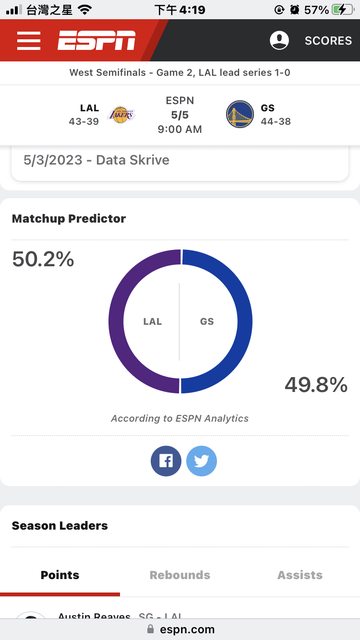Tap the lock icon beside espn.com
The height and width of the screenshot is (640, 360).
(151, 629)
